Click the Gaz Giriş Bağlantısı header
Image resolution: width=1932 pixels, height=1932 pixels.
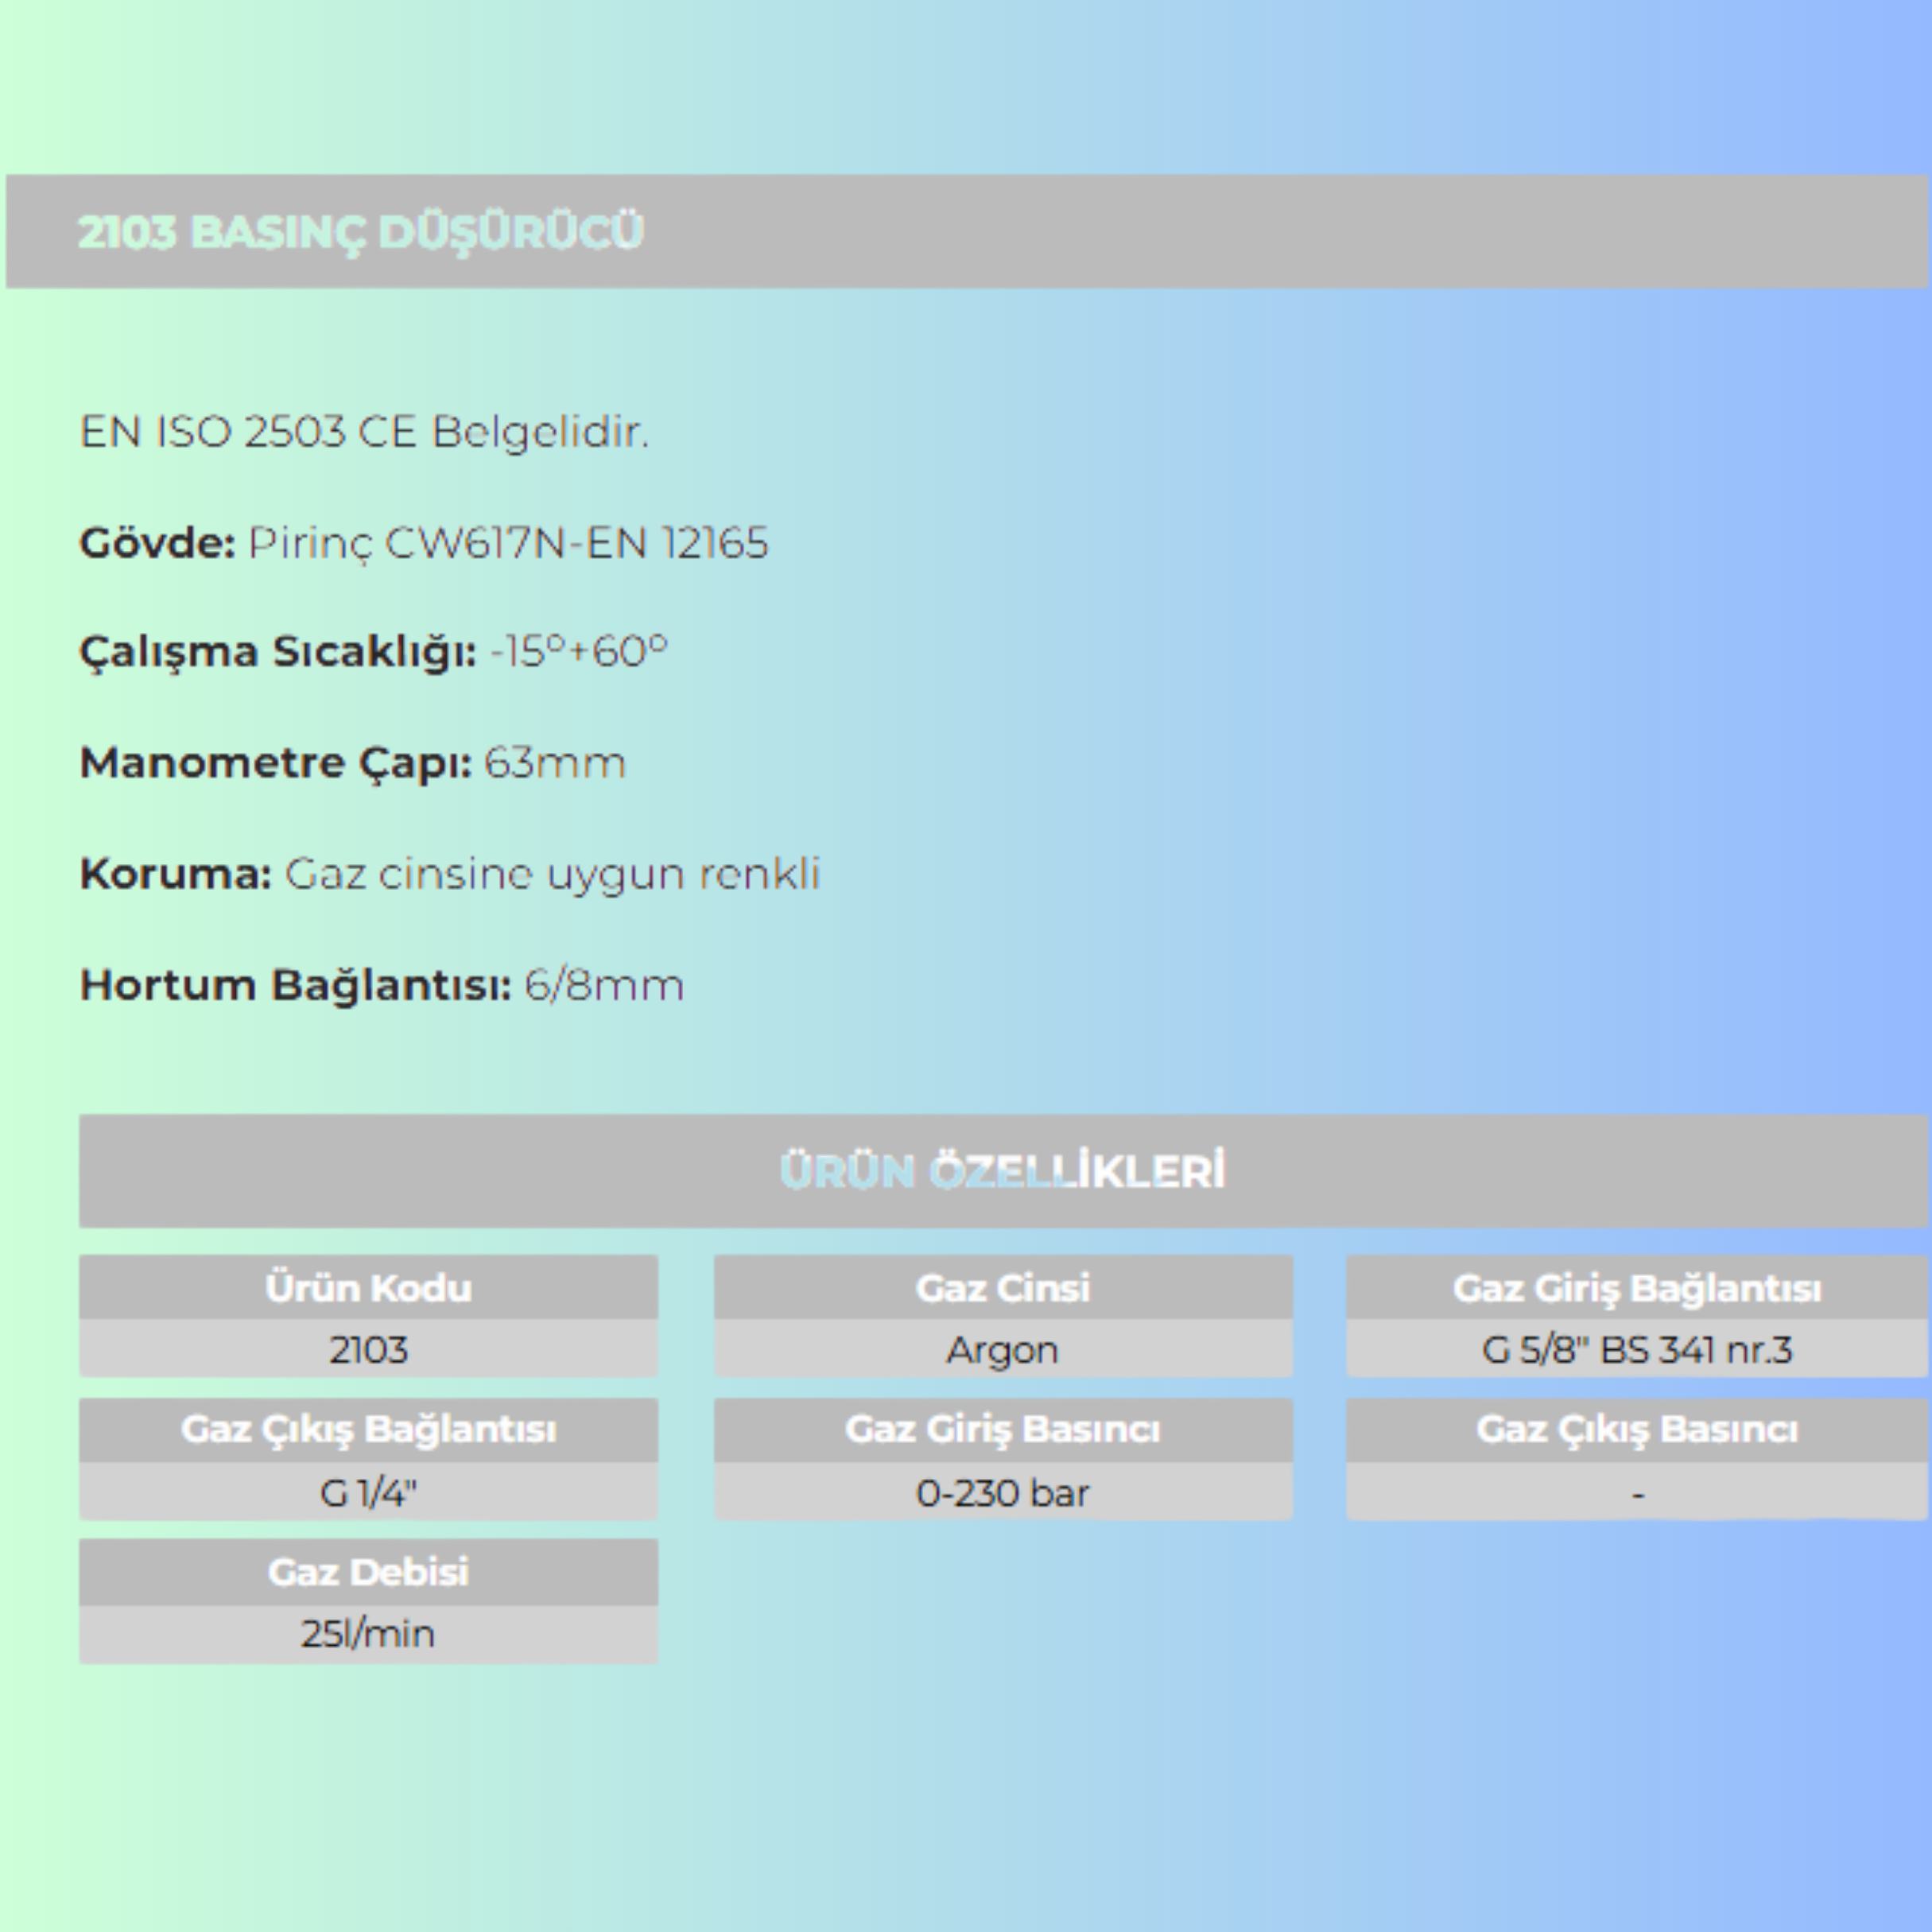[1637, 1288]
